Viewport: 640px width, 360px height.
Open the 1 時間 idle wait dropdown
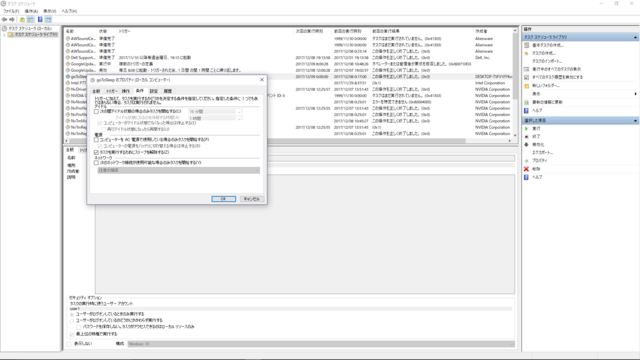pos(215,118)
